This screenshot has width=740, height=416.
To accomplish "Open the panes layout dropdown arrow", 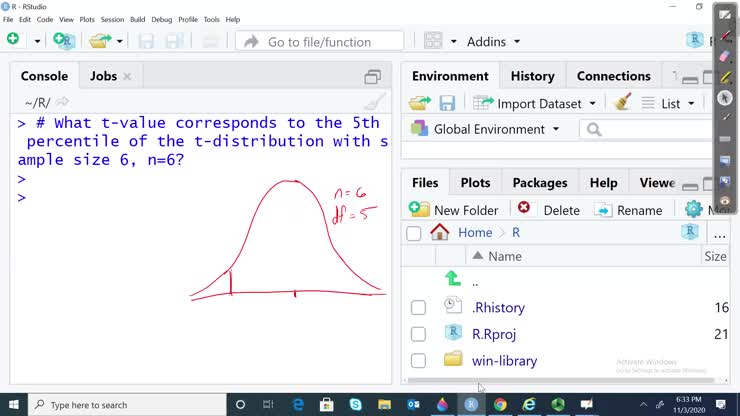I will [x=454, y=42].
